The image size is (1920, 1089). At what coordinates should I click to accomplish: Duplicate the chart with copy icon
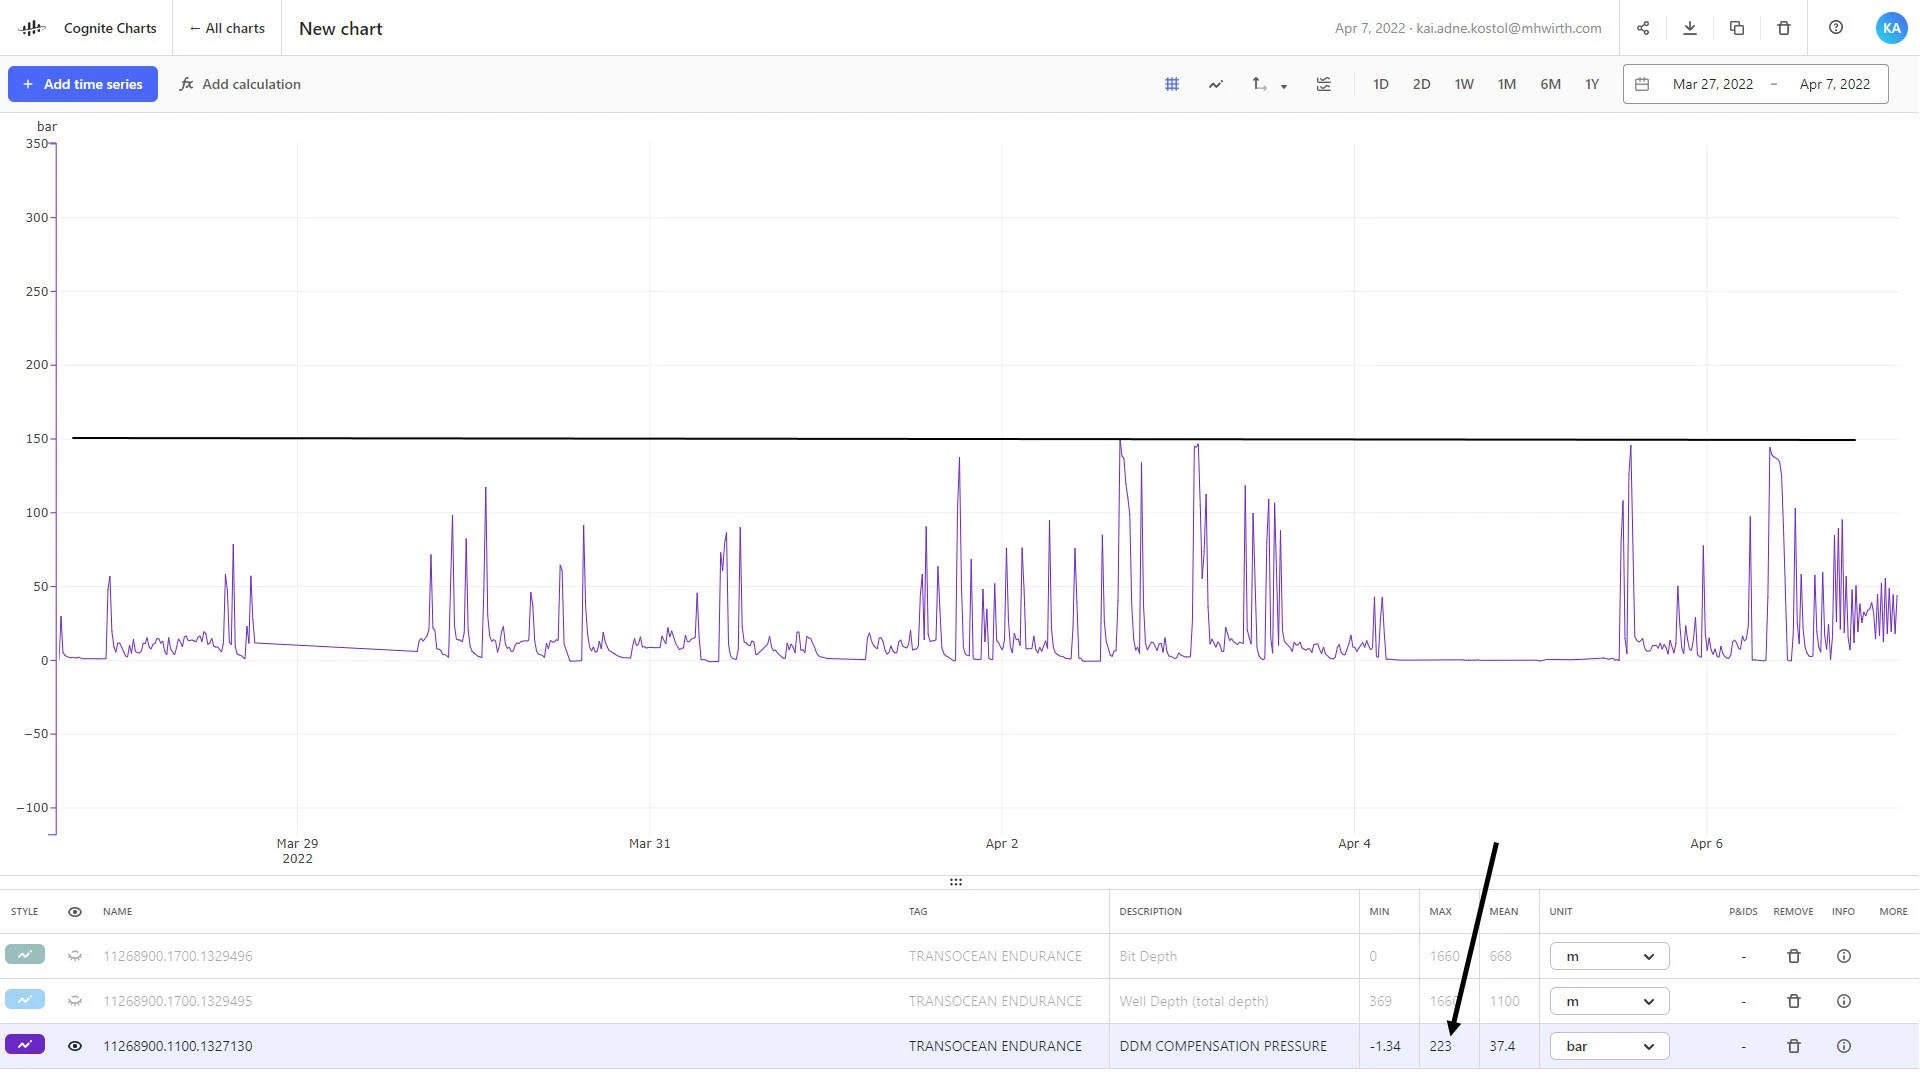pyautogui.click(x=1737, y=28)
